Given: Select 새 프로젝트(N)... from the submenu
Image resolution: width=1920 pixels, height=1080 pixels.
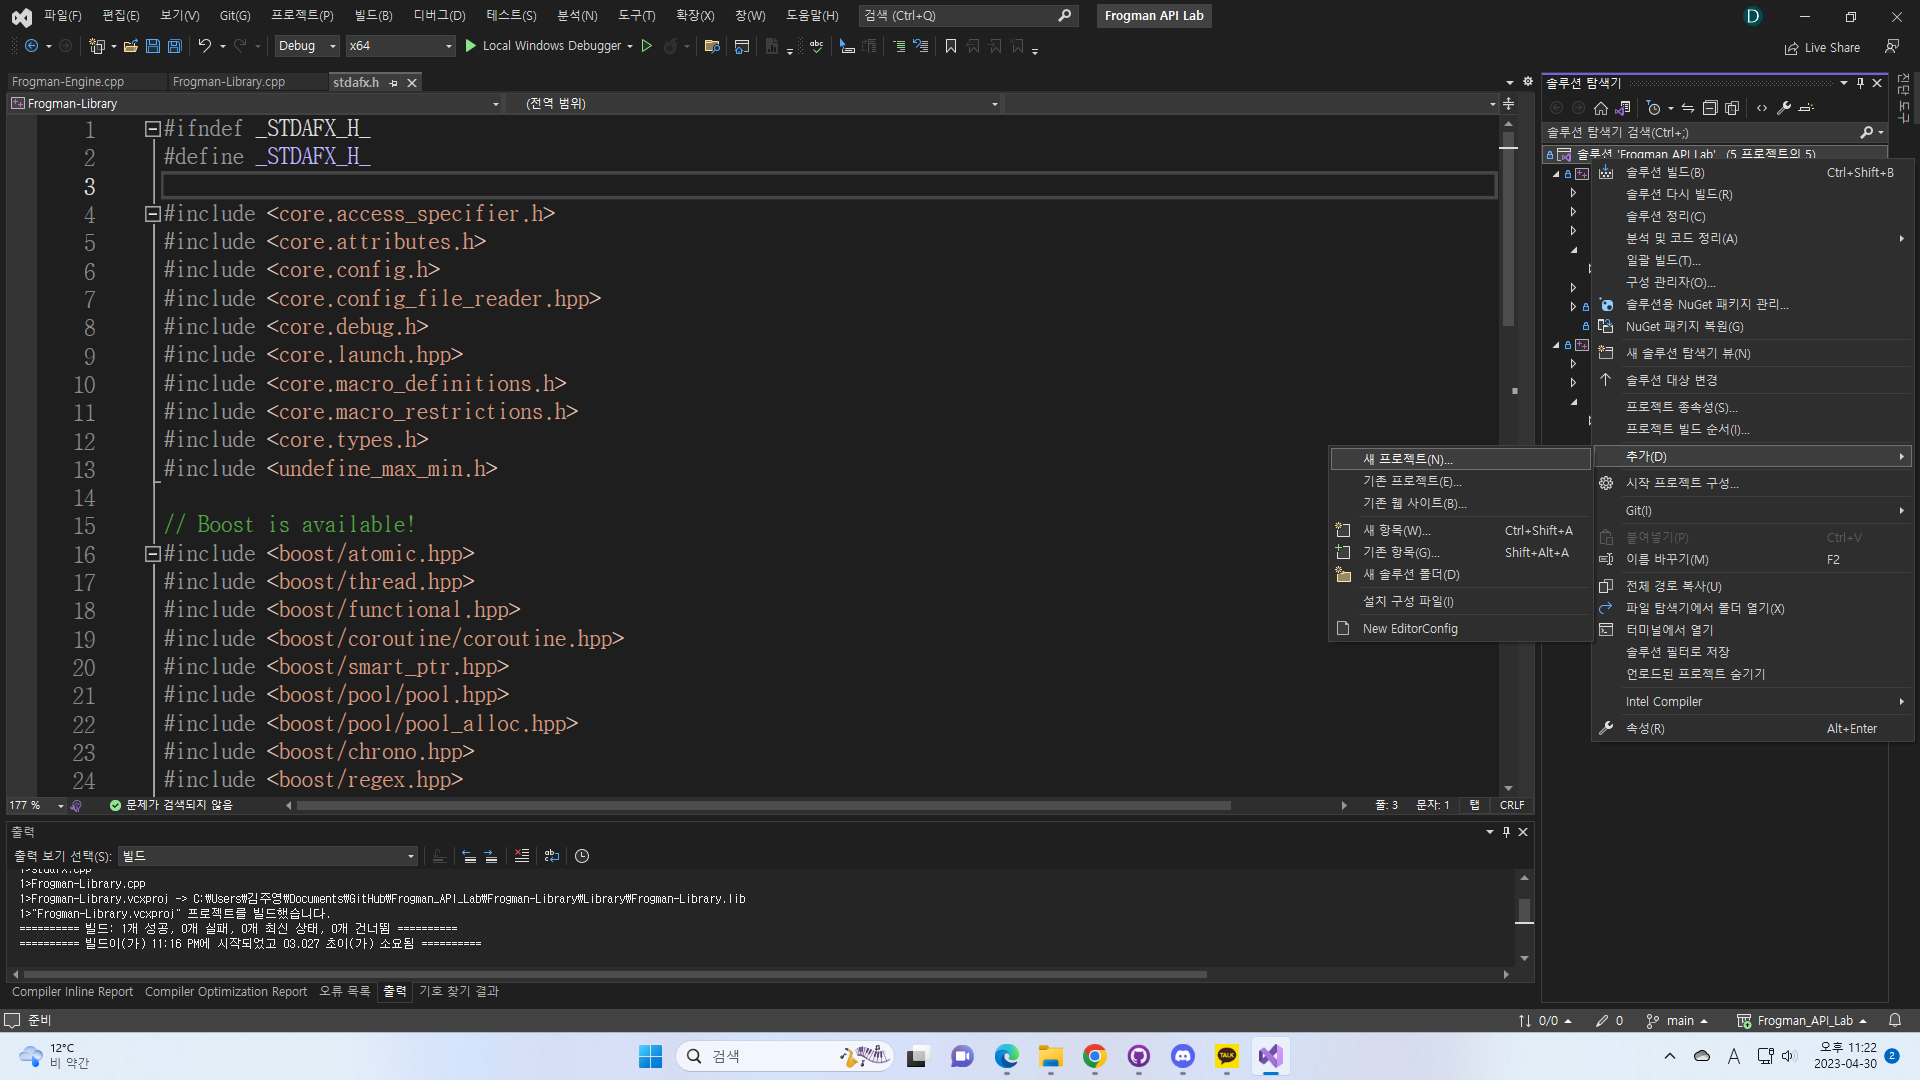Looking at the screenshot, I should [1460, 459].
